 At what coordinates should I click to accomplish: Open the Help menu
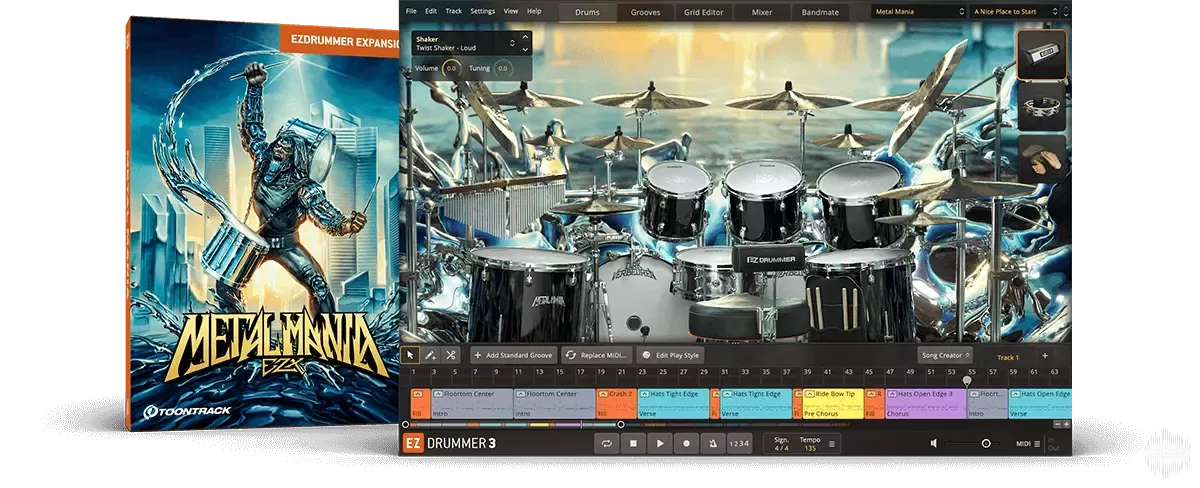tap(534, 11)
